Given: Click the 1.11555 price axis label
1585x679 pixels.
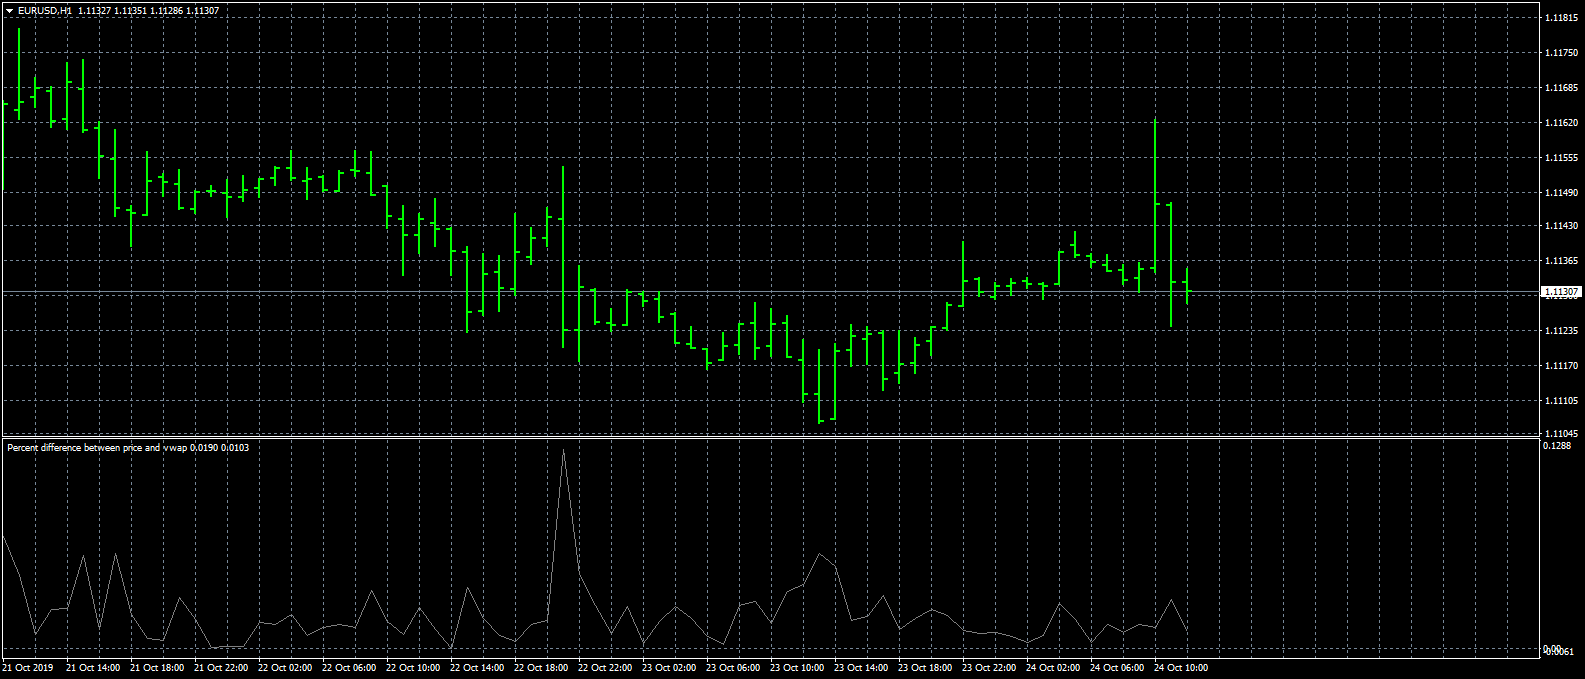Looking at the screenshot, I should coord(1563,158).
